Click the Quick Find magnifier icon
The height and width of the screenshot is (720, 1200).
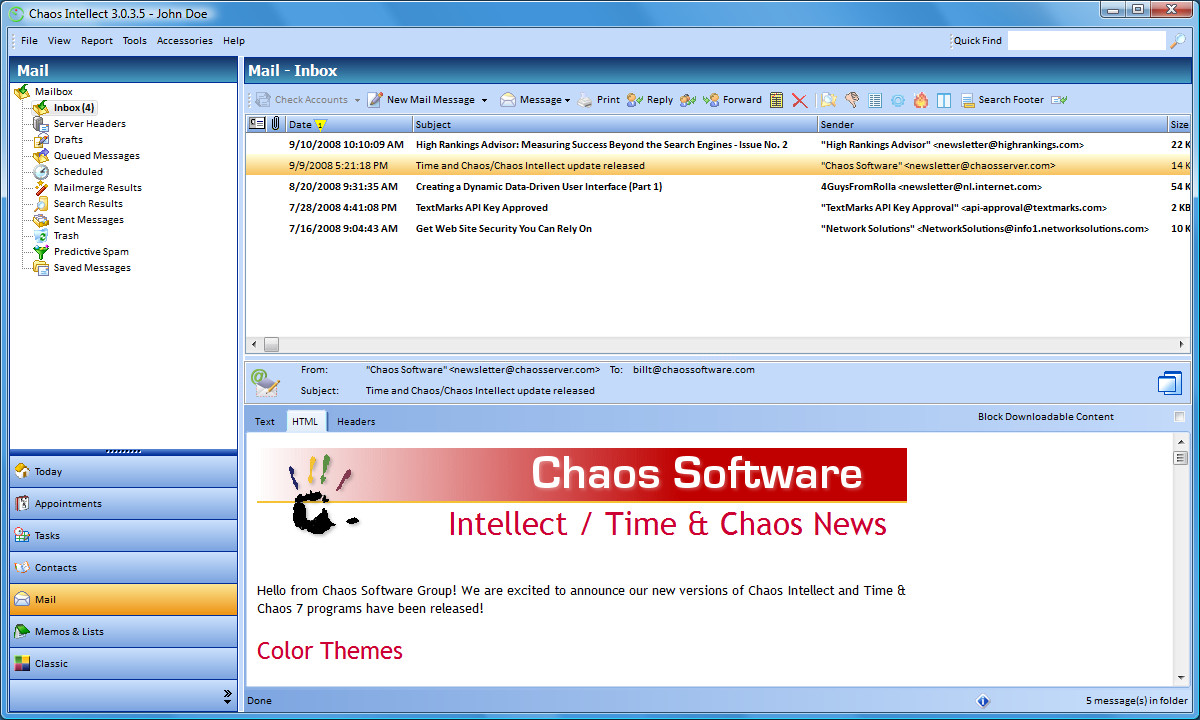point(1178,41)
